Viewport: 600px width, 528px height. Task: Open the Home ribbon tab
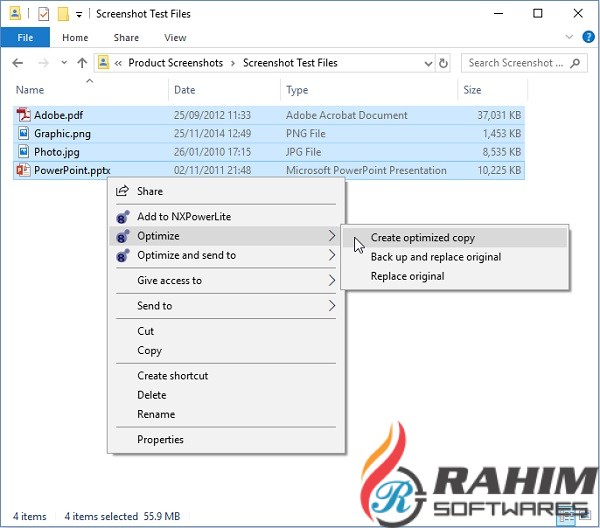[x=75, y=37]
